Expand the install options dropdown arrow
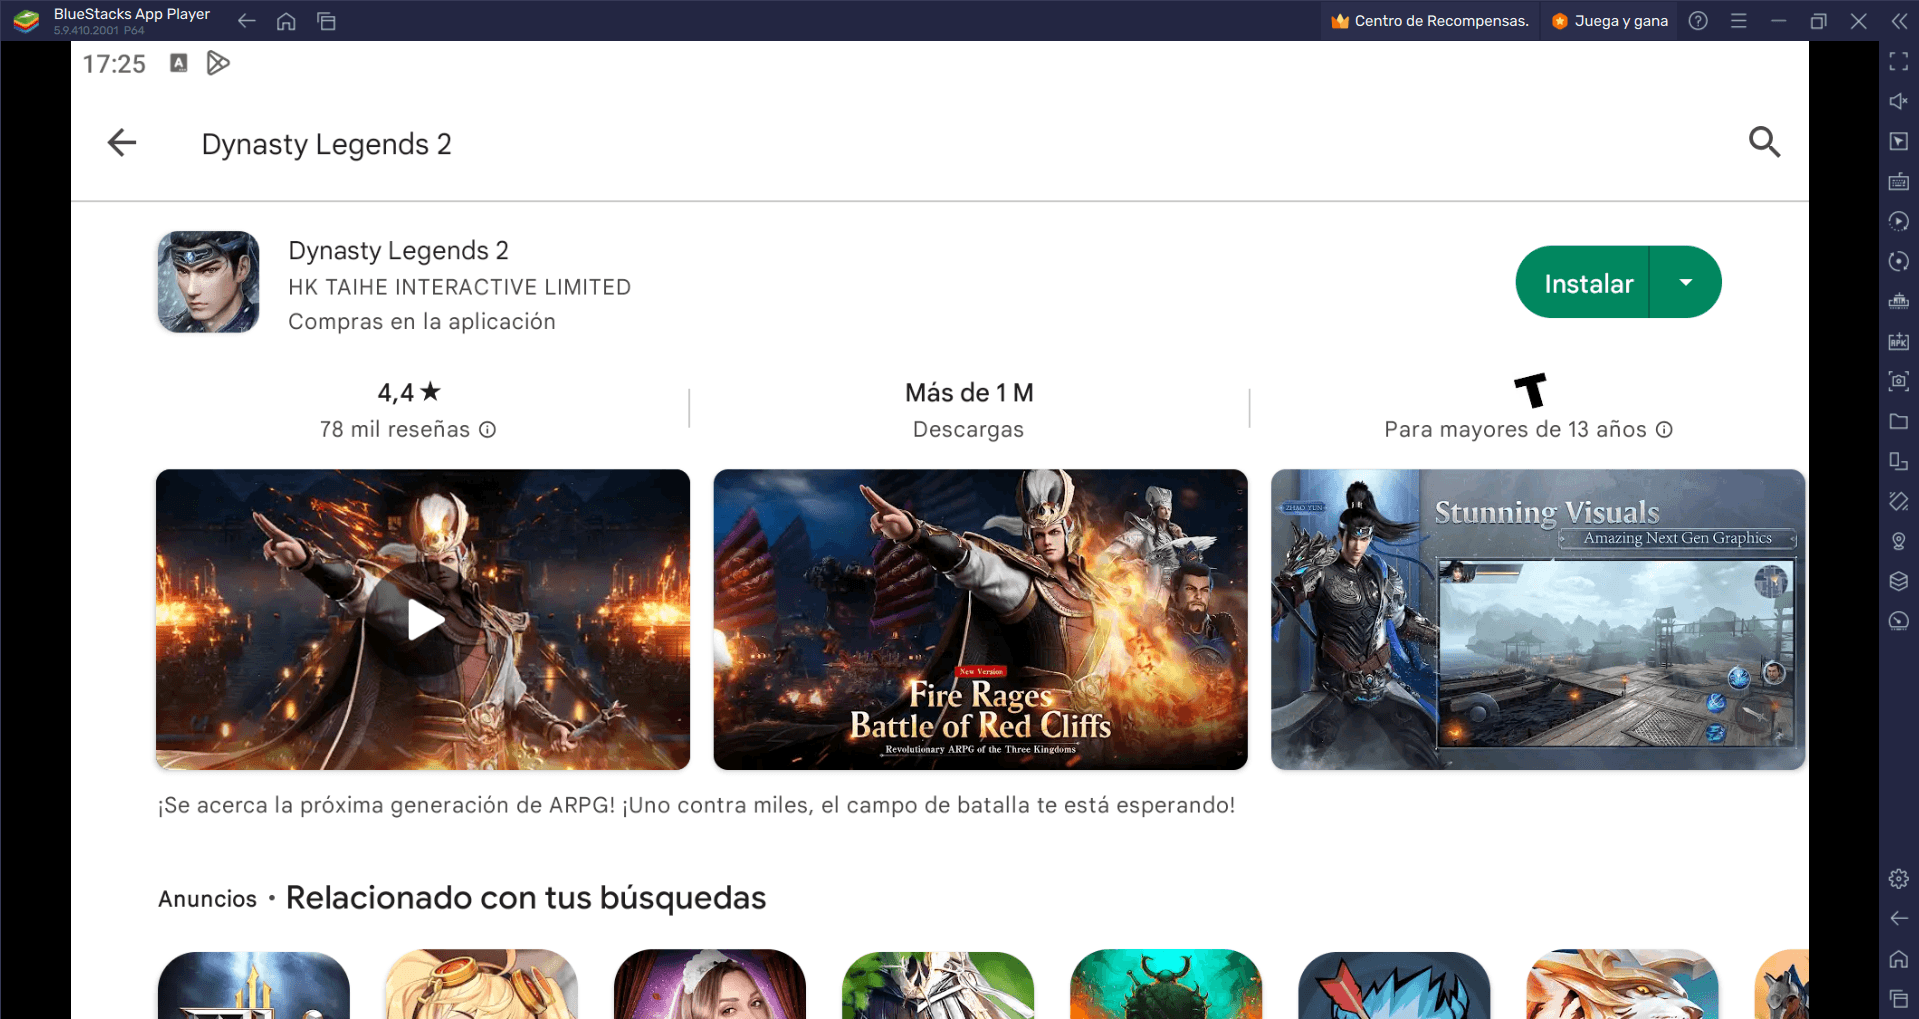Screen dimensions: 1919x1019 point(1686,283)
